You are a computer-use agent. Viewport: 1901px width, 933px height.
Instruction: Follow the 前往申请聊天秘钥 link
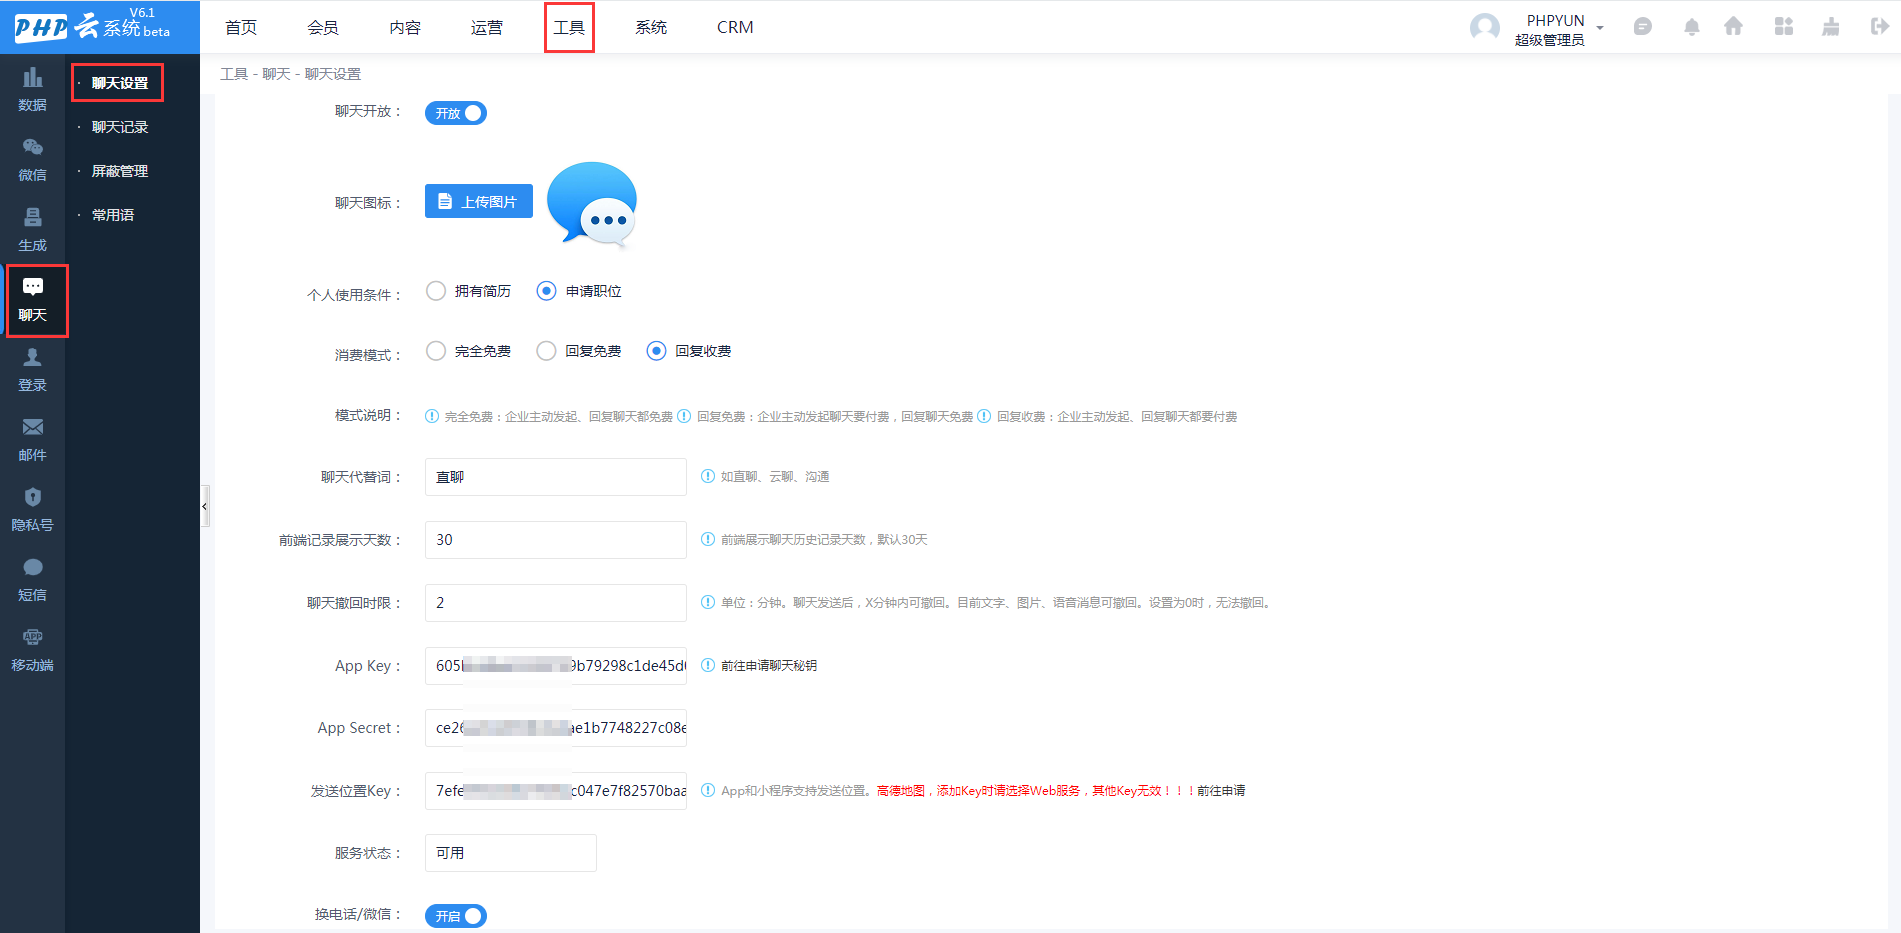769,666
